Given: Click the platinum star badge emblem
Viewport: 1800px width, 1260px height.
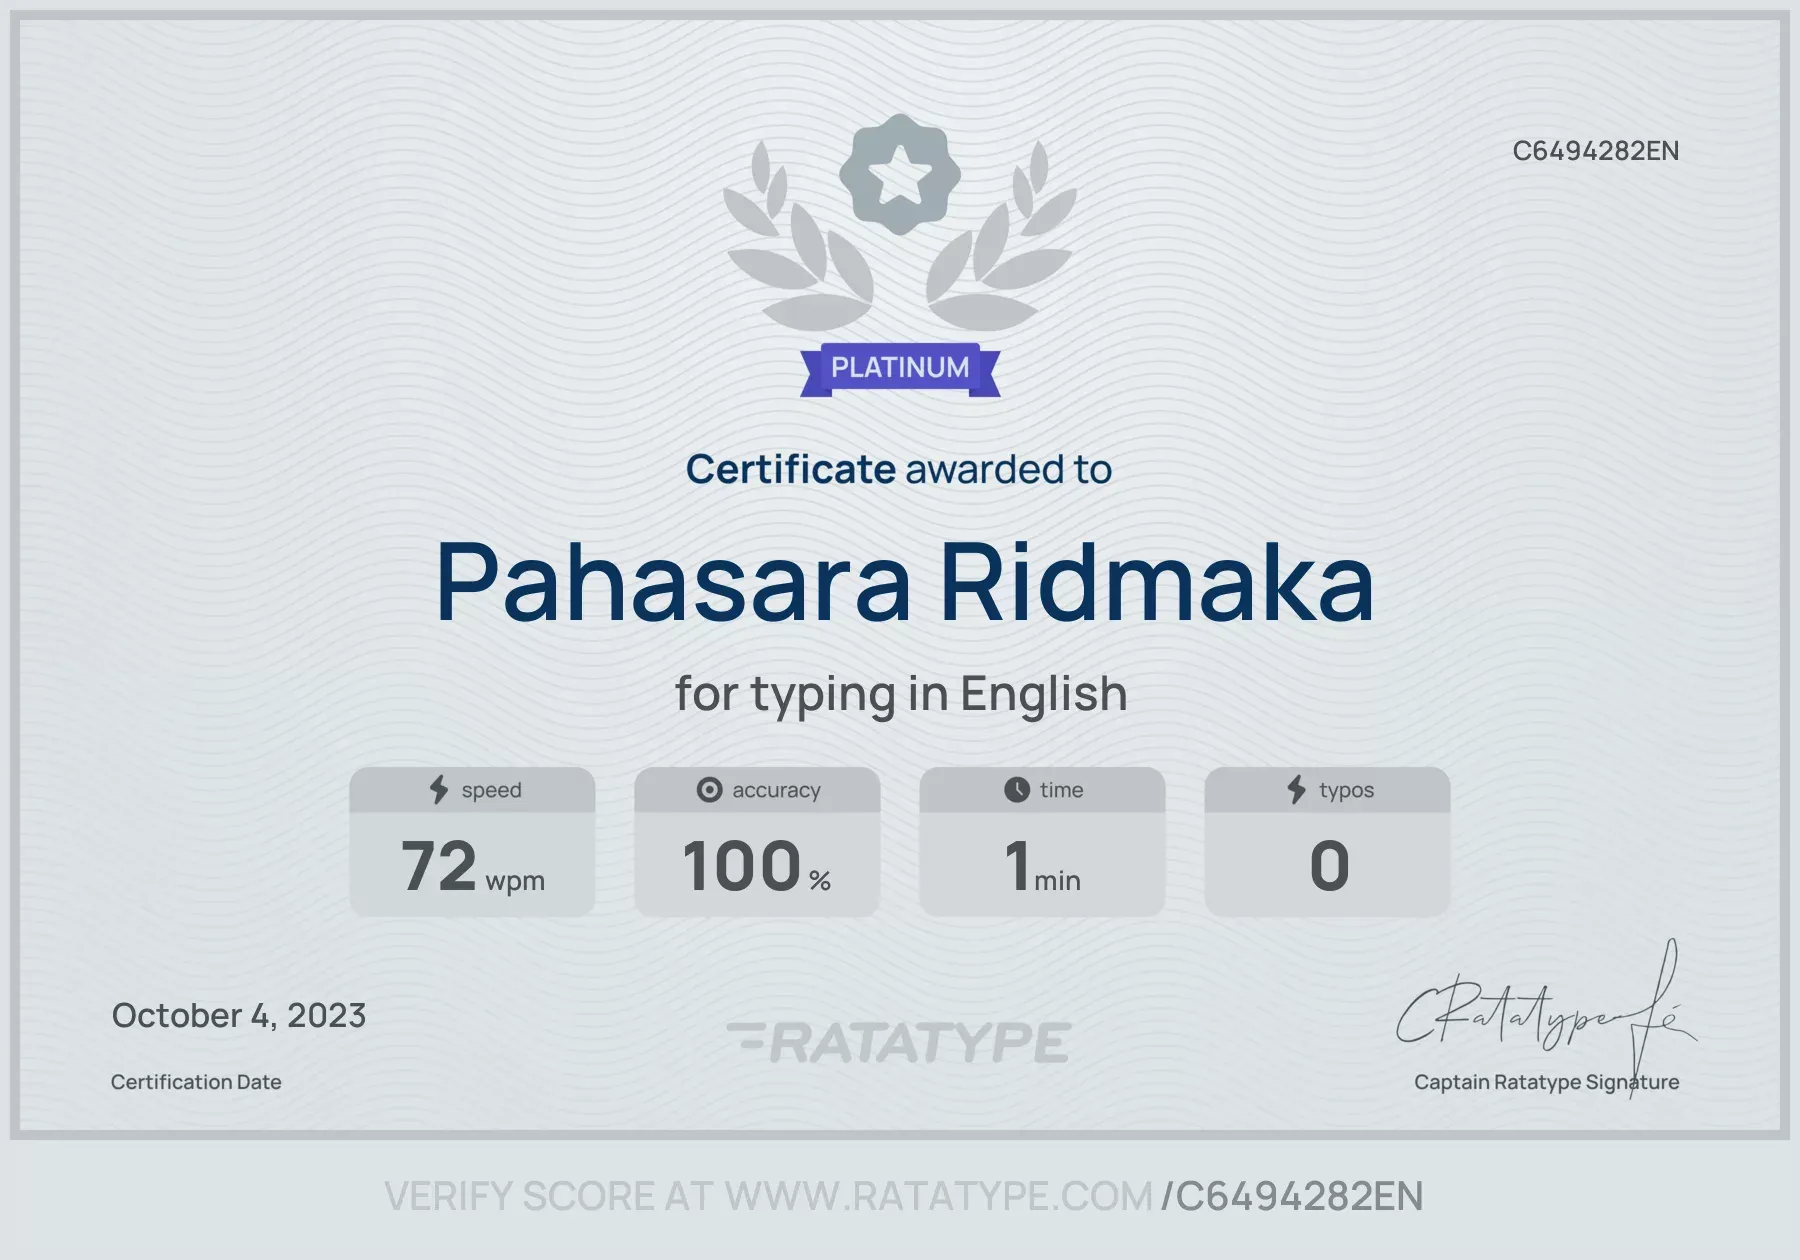Looking at the screenshot, I should click(x=899, y=175).
